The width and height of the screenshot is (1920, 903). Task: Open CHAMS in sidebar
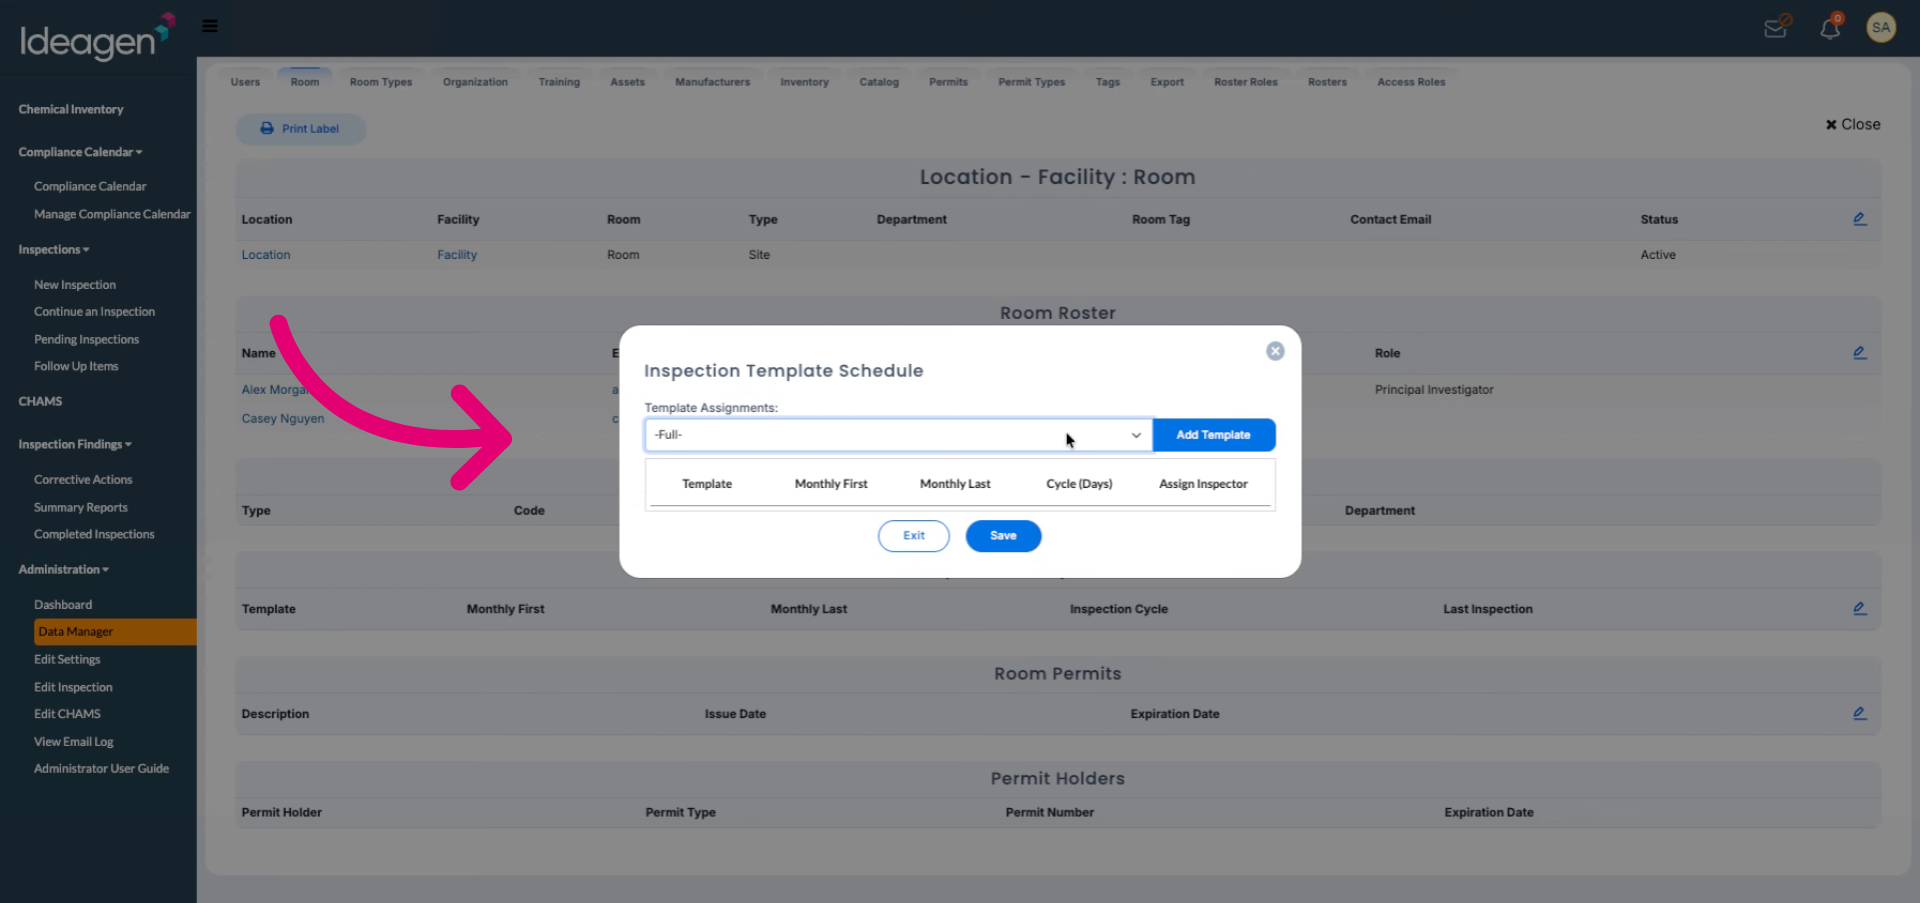point(40,402)
